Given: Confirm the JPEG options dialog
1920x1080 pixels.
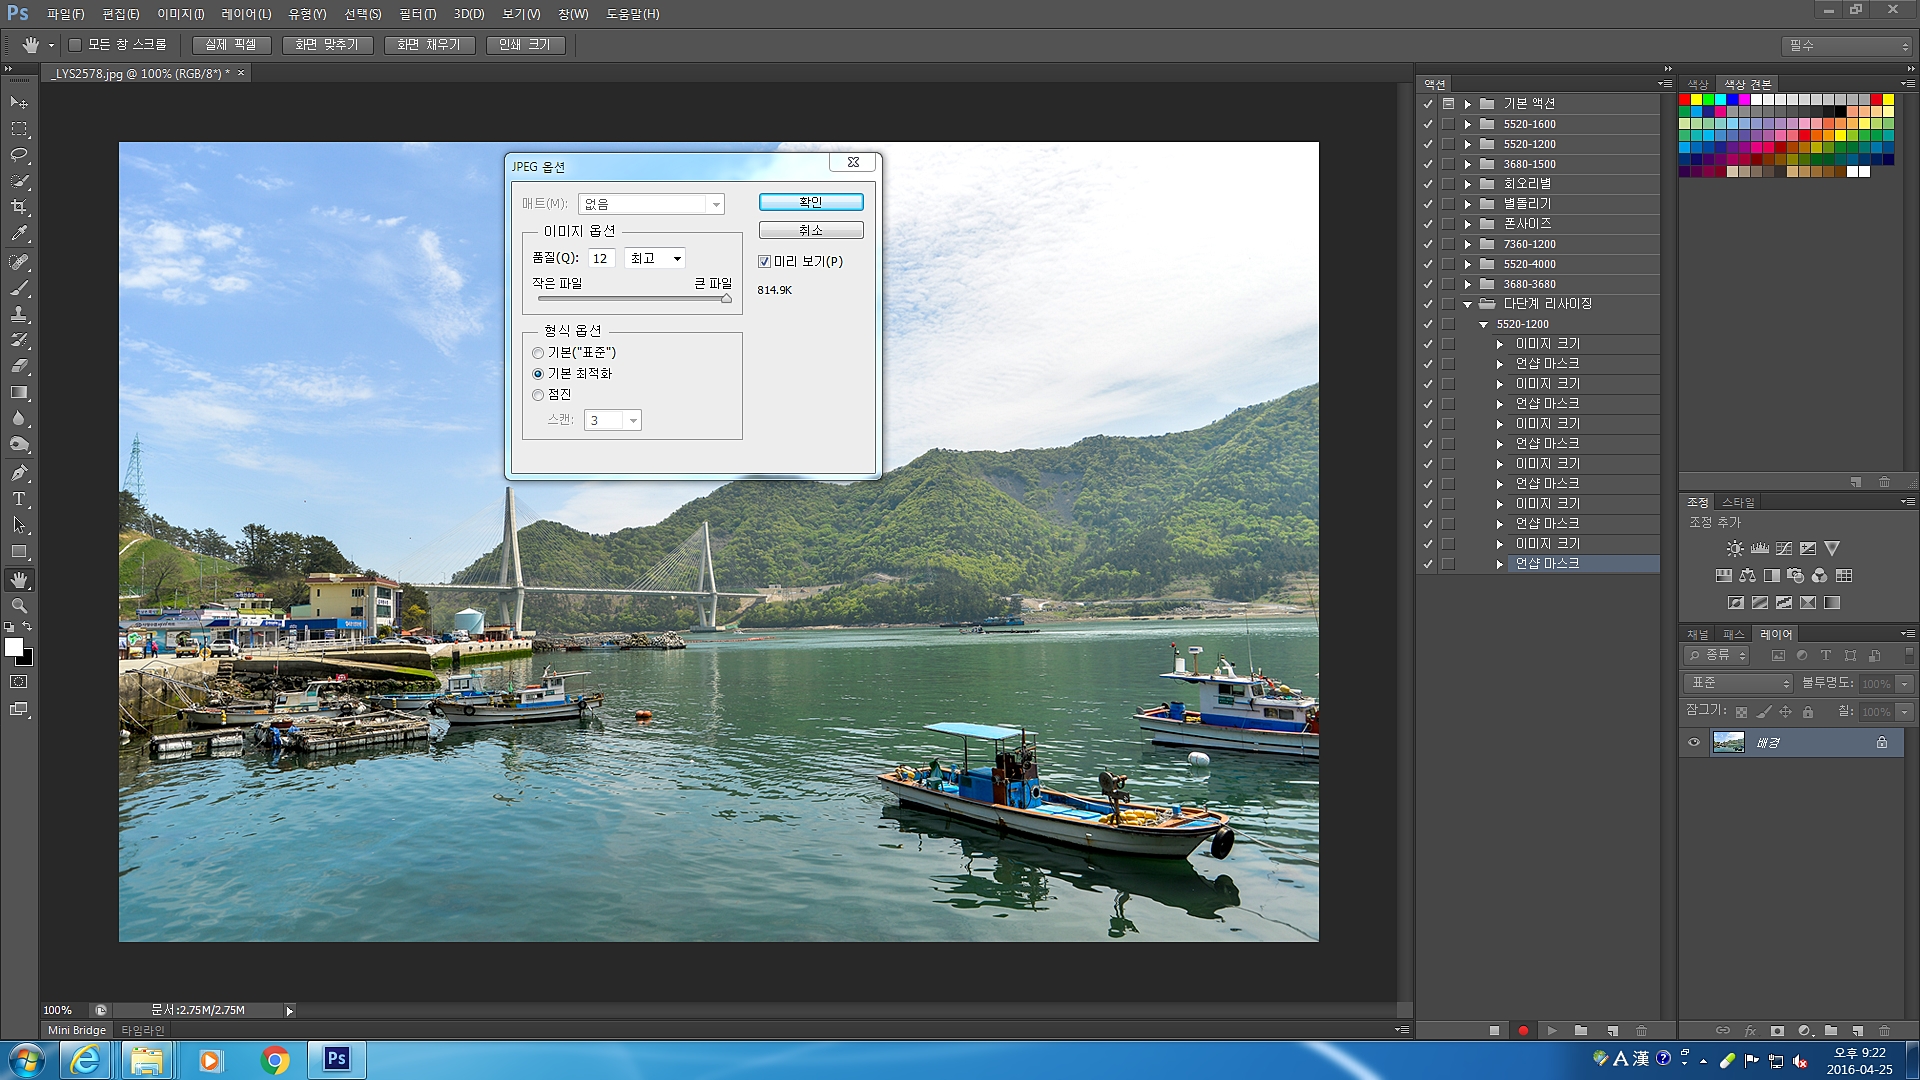Looking at the screenshot, I should pyautogui.click(x=810, y=202).
